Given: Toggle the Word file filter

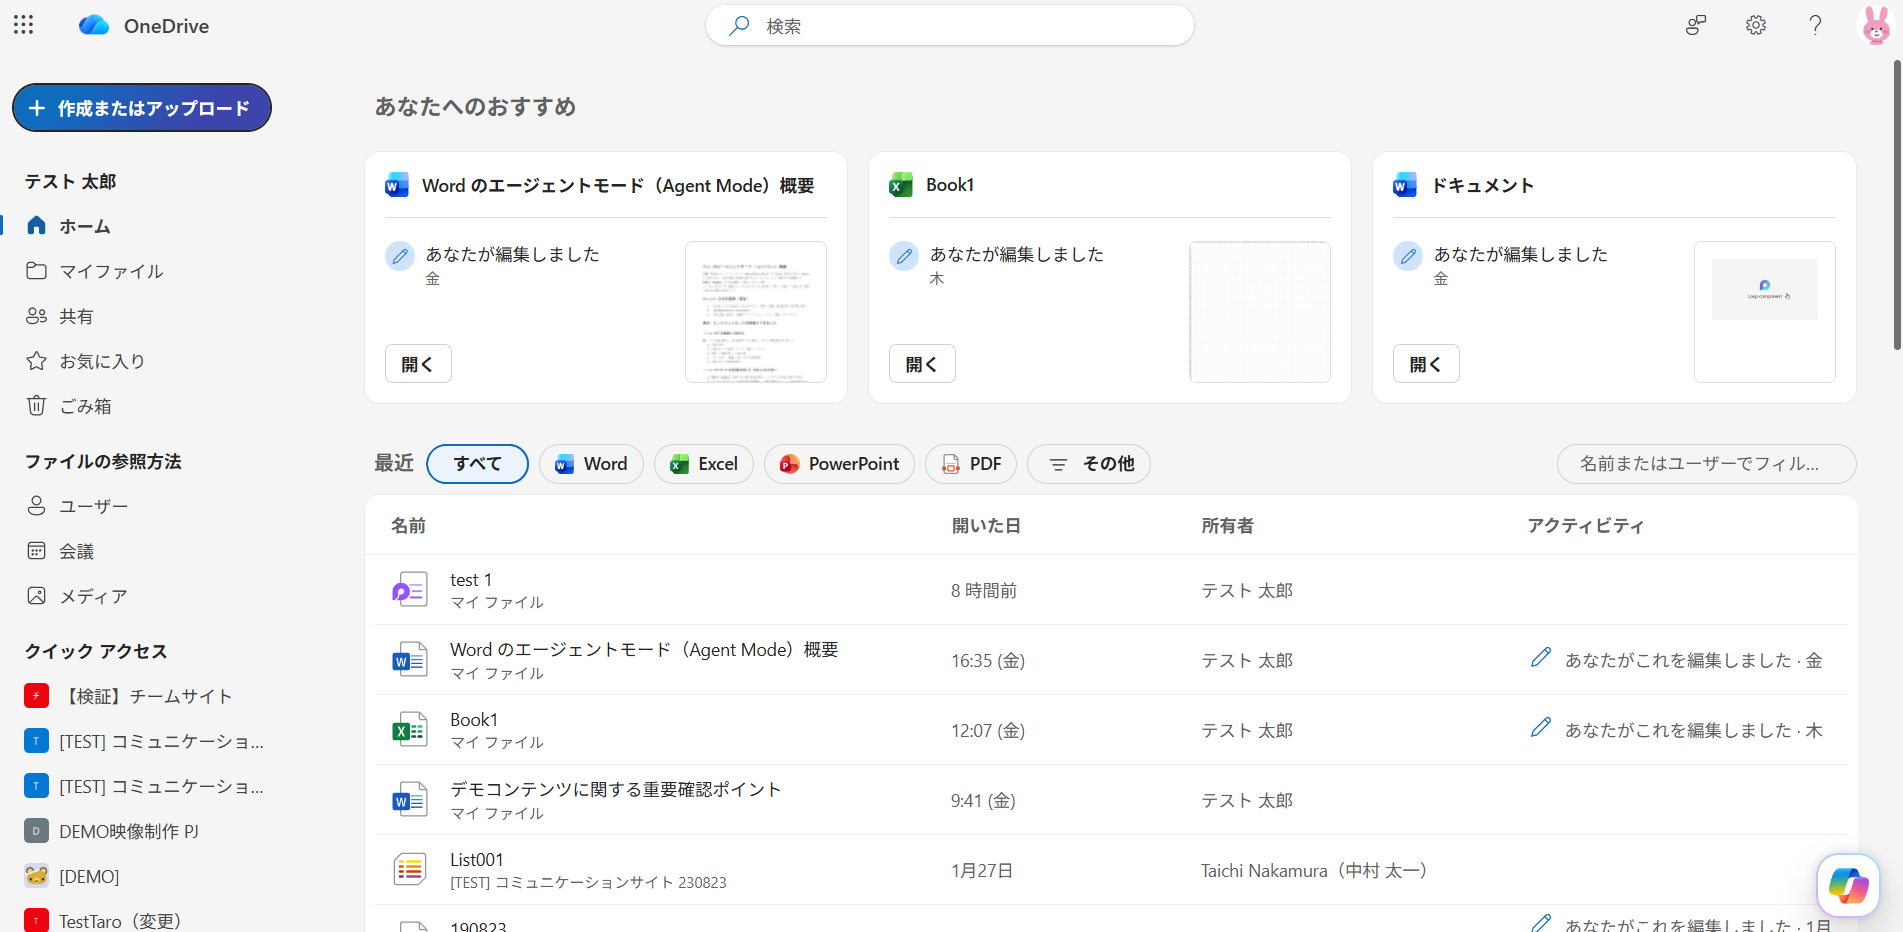Looking at the screenshot, I should point(591,464).
